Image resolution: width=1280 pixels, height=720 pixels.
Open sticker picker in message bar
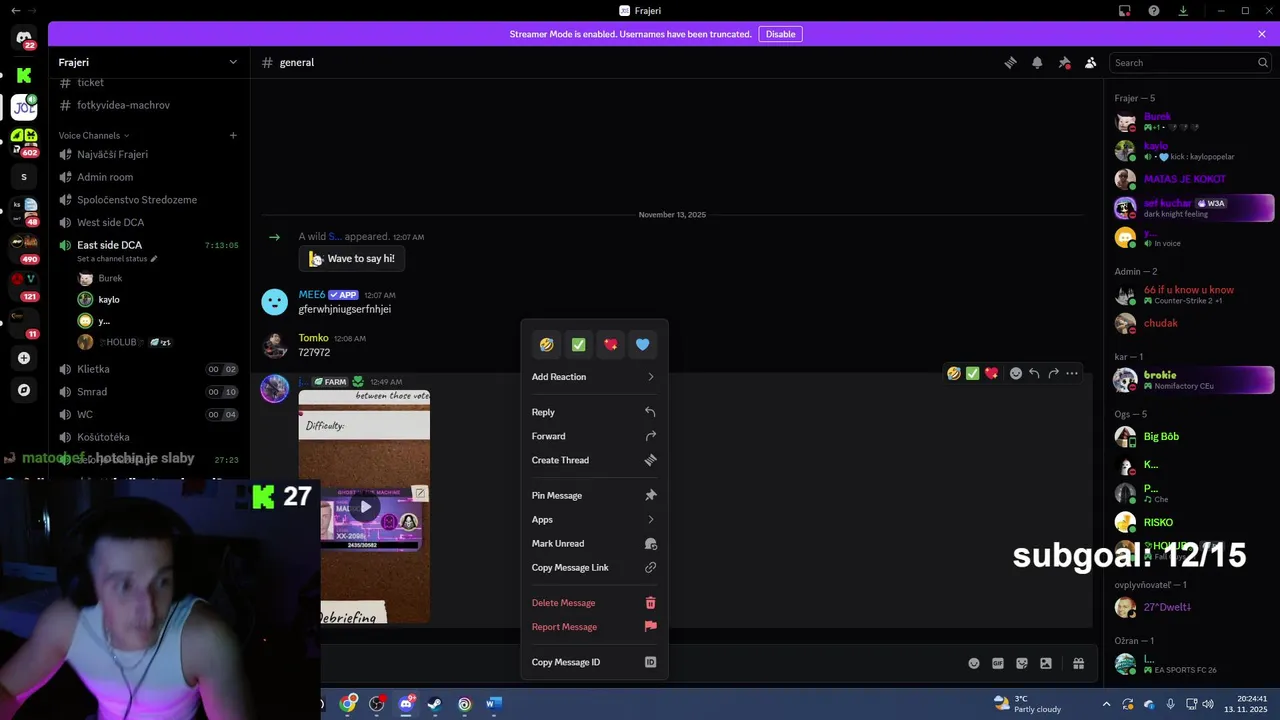pyautogui.click(x=1022, y=663)
